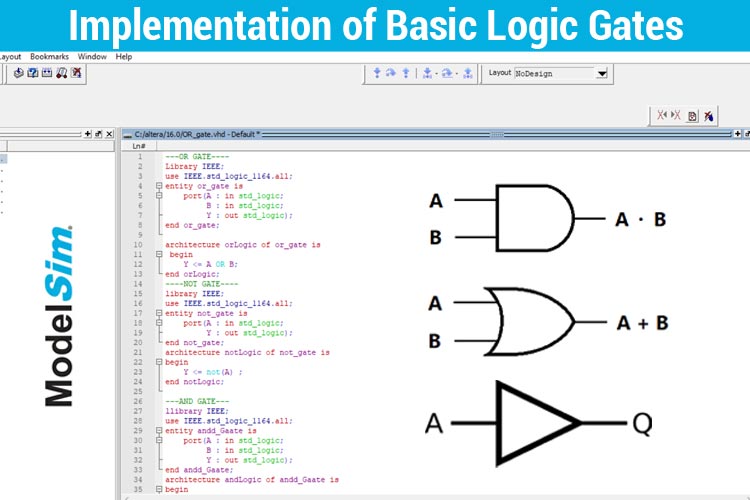Viewport: 750px width, 500px height.
Task: Open dropdown arrow beside Step Over Current
Action: [x=456, y=73]
